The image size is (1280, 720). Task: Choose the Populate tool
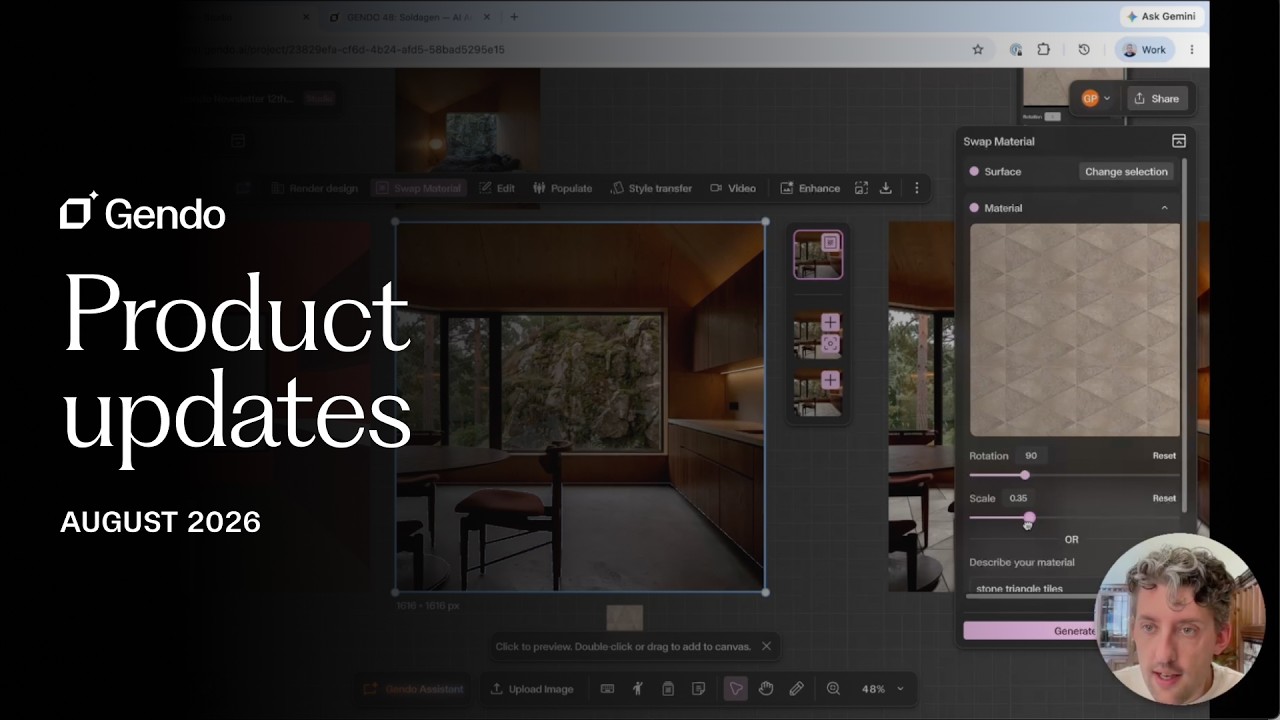562,188
